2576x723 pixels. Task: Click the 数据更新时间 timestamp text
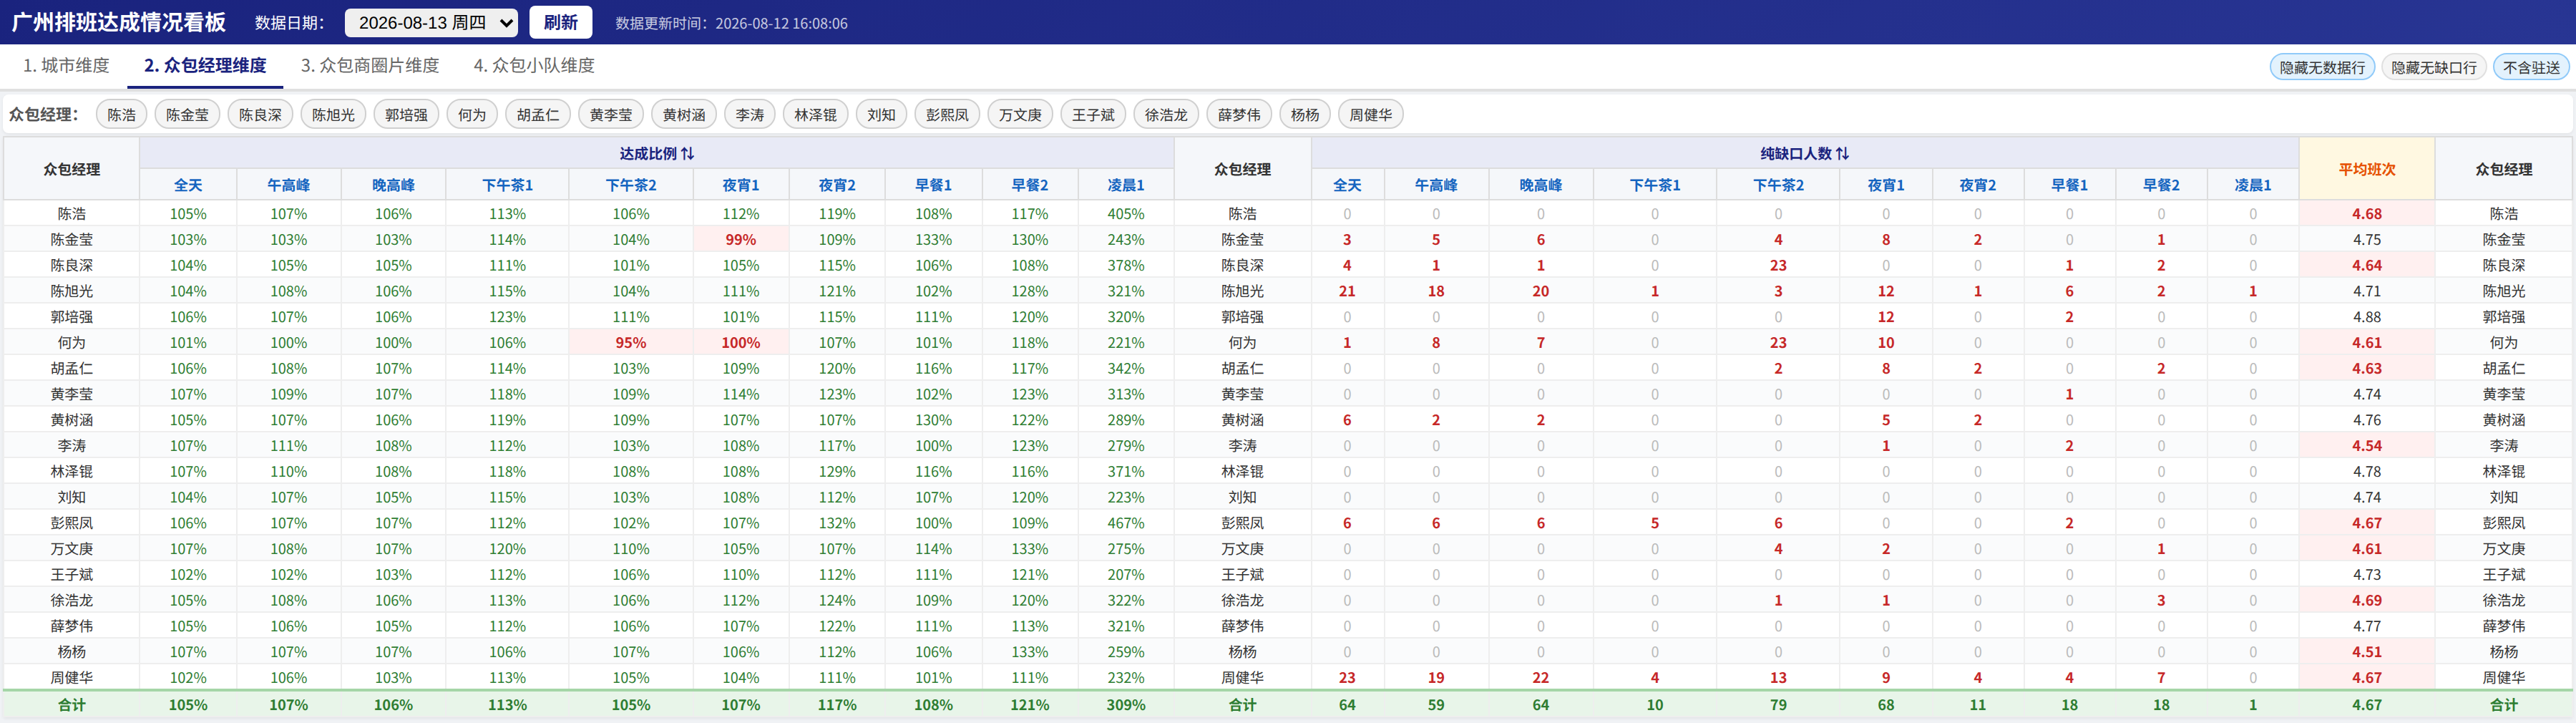(731, 23)
